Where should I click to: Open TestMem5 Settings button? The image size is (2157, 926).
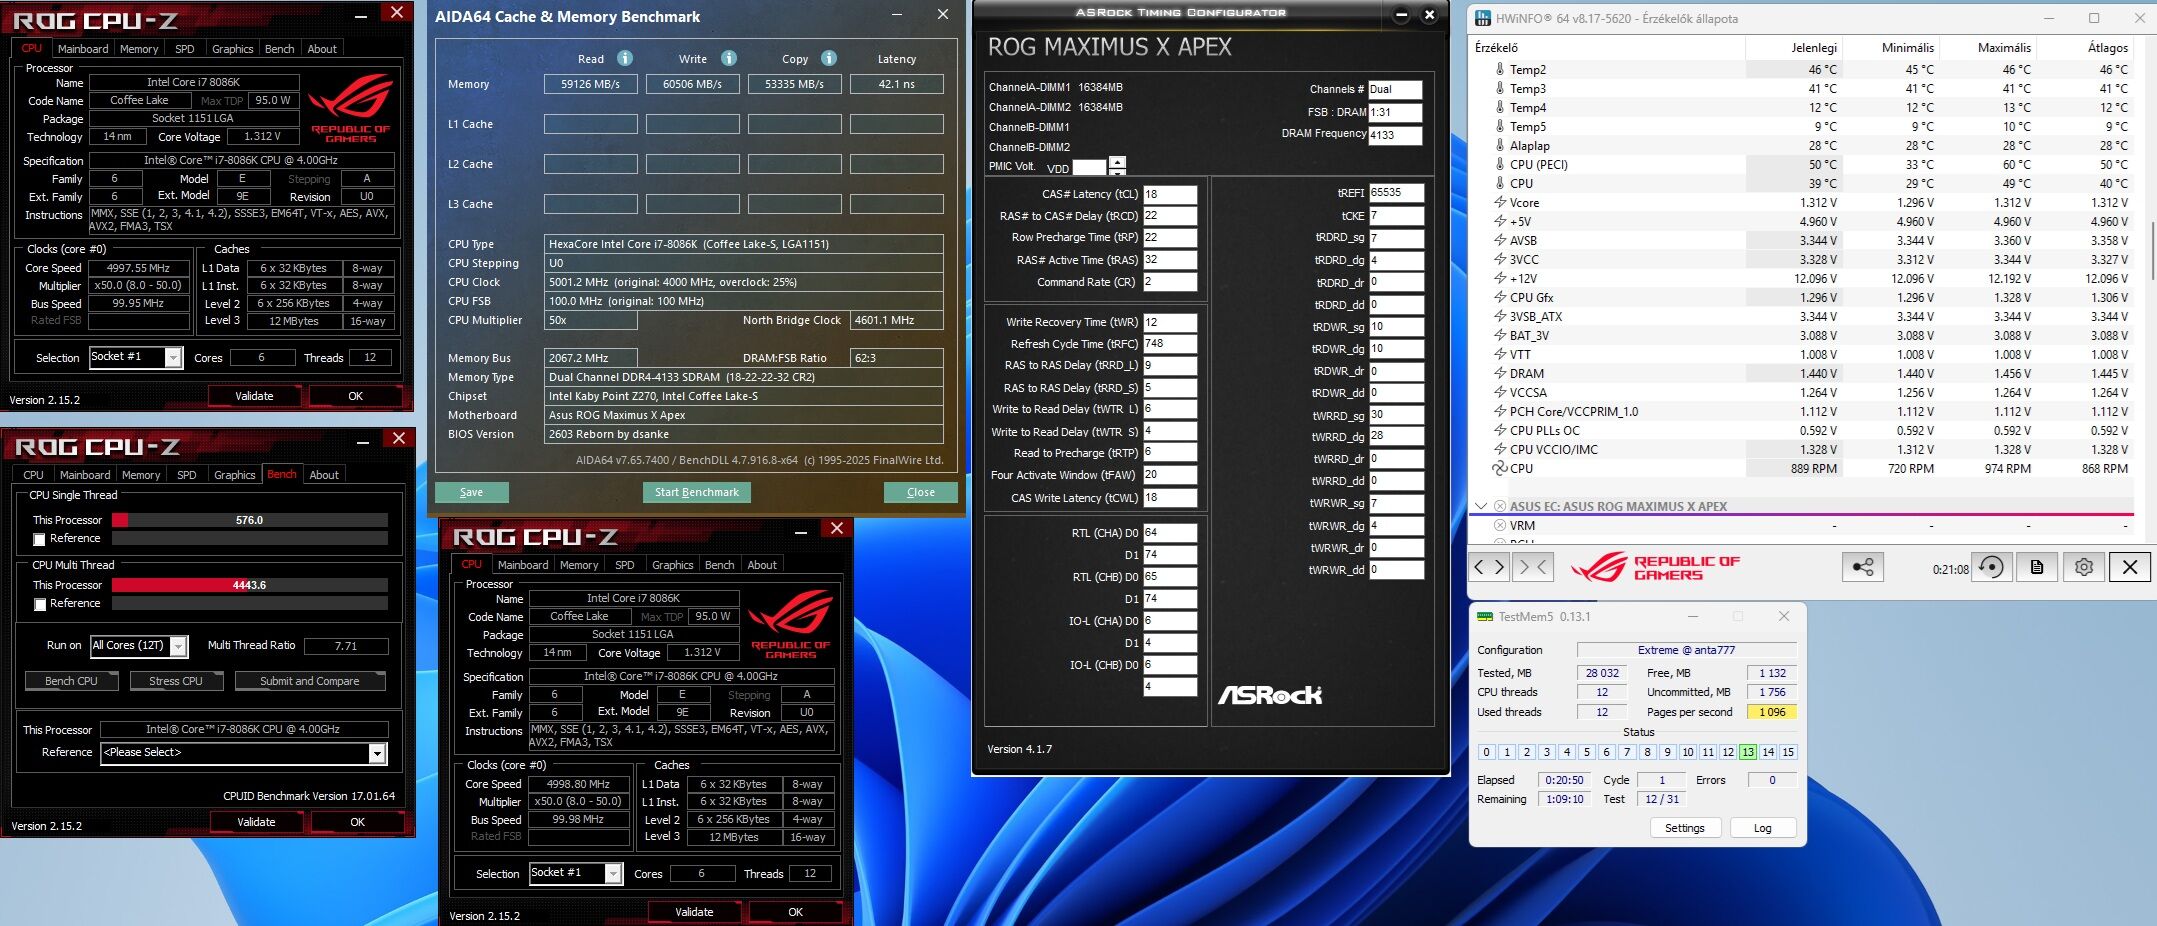[1684, 828]
